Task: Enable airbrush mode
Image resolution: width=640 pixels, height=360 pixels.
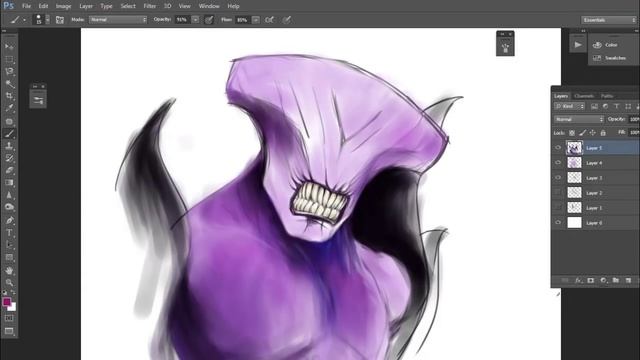Action: point(270,20)
